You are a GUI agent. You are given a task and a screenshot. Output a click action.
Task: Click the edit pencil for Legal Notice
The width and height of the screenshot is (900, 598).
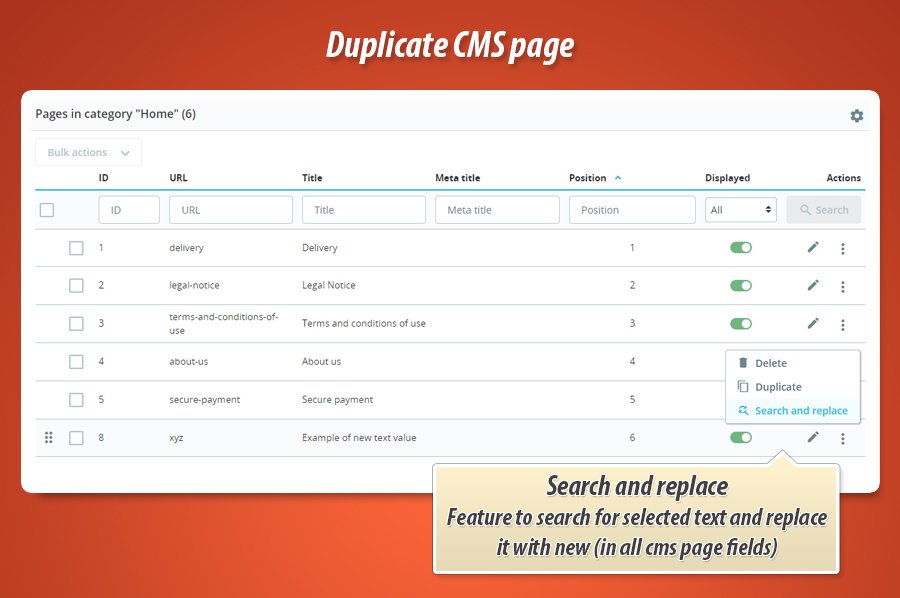click(813, 285)
